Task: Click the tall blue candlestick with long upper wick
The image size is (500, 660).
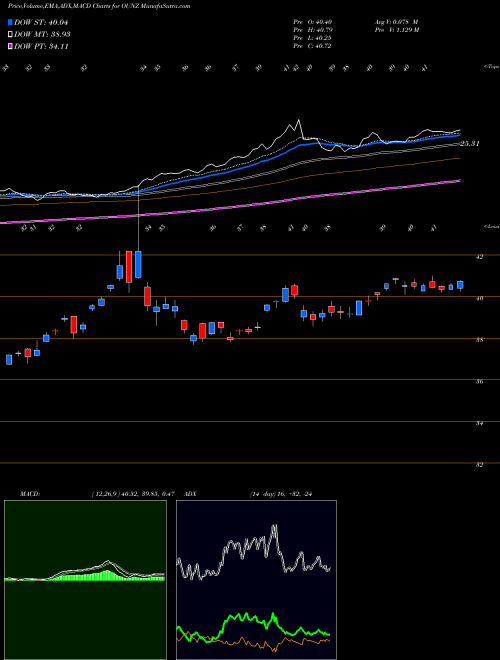Action: pos(138,264)
